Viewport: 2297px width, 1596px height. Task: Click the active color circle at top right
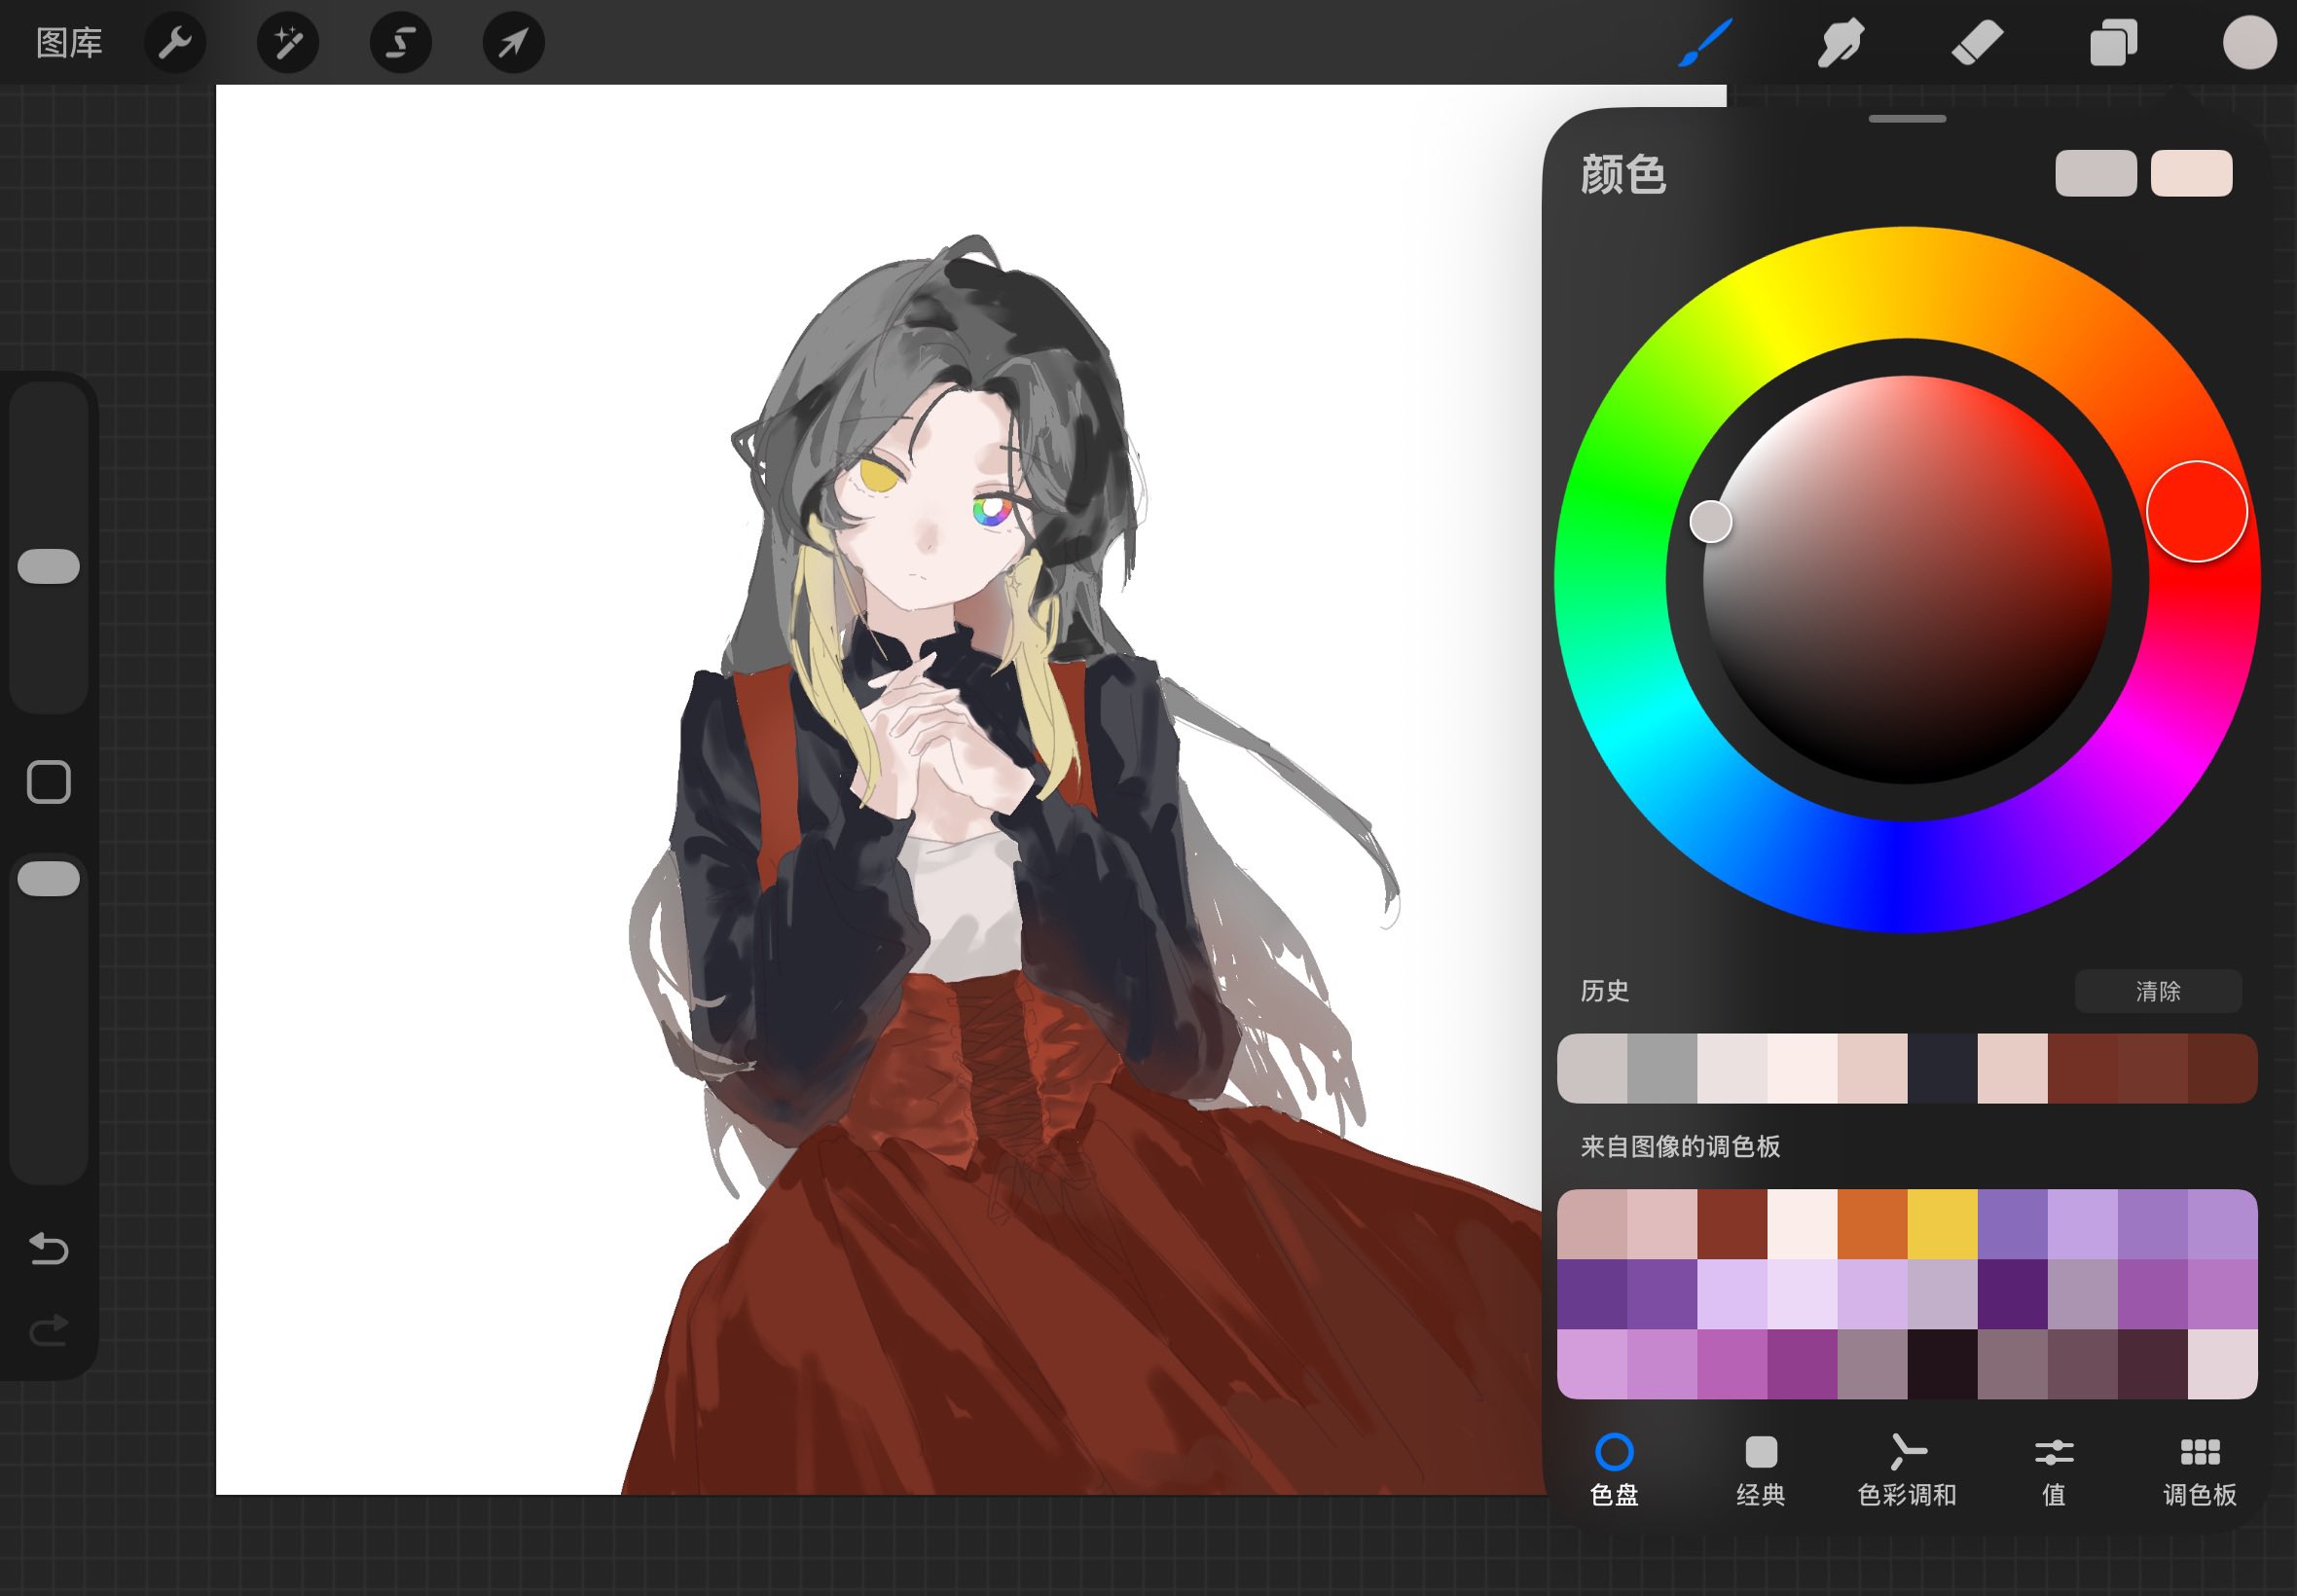coord(2249,43)
